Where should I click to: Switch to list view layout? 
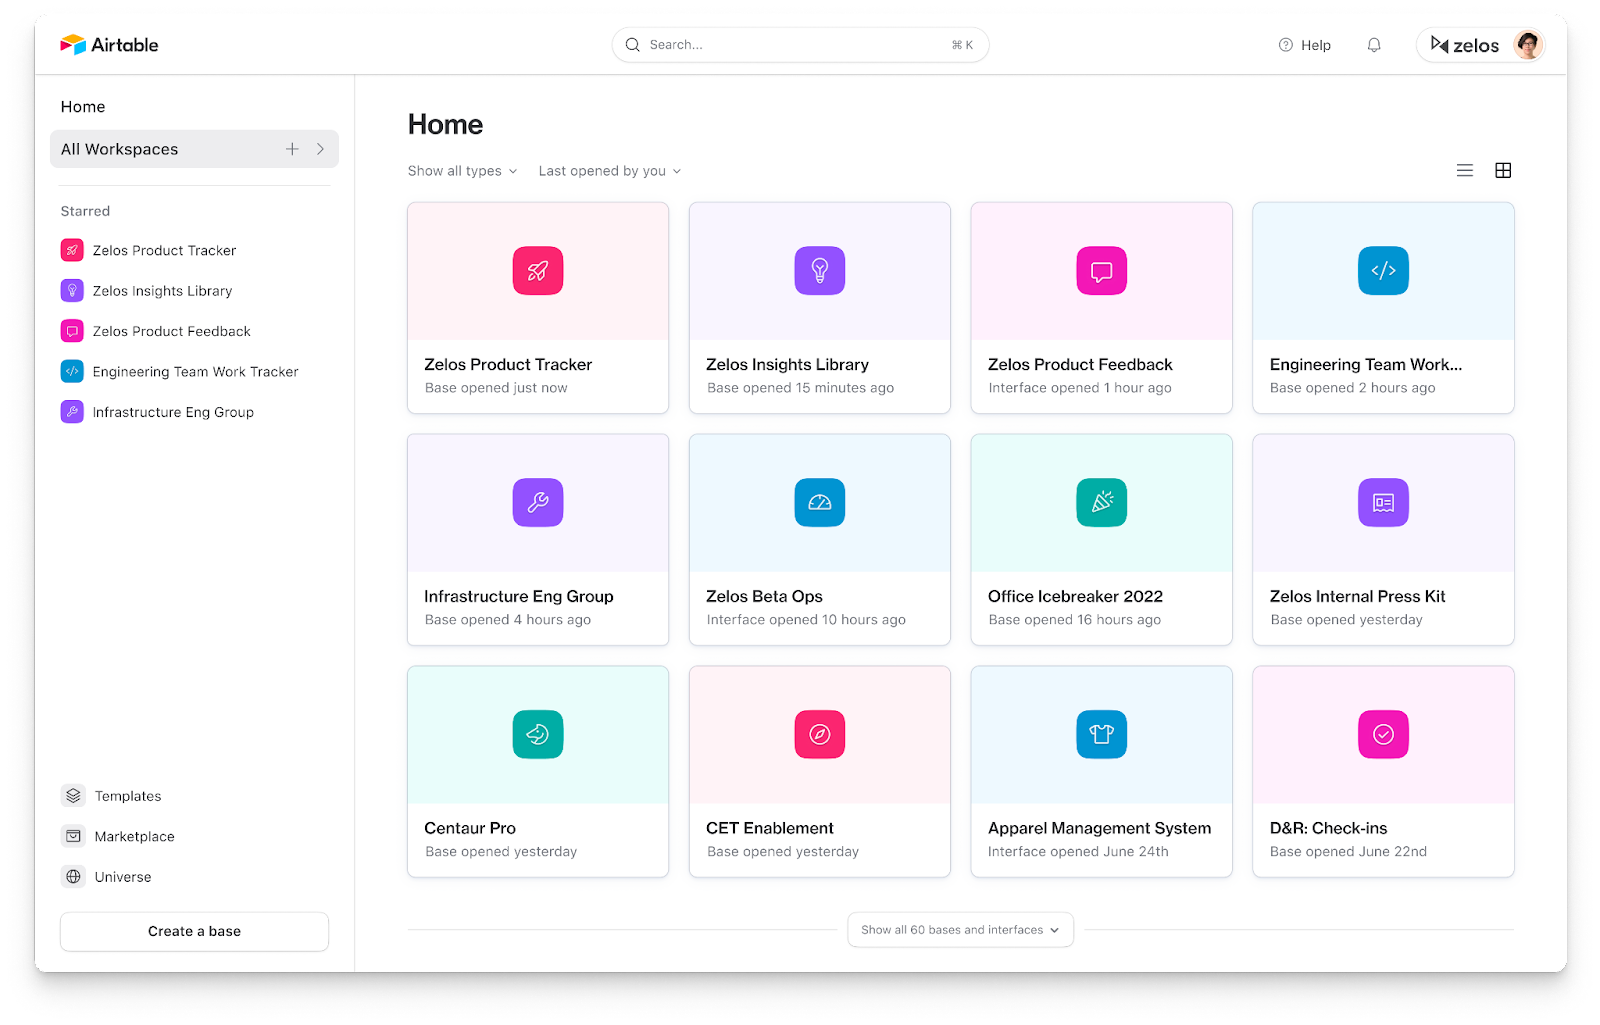[x=1464, y=170]
